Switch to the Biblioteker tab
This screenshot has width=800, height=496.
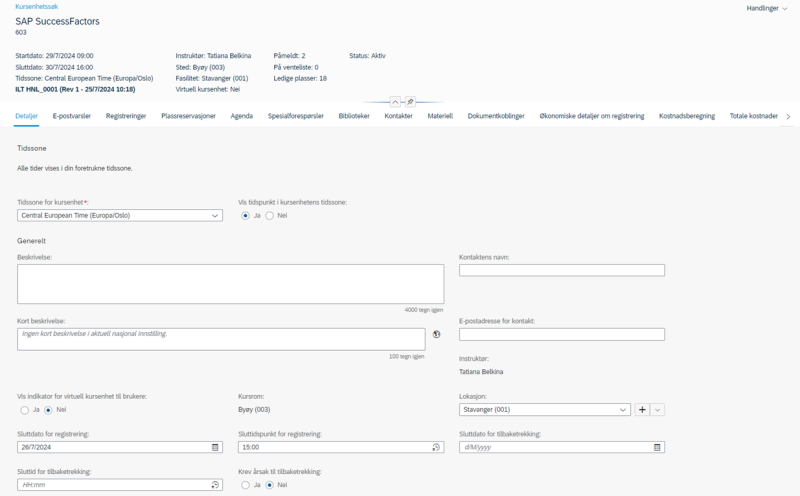(x=354, y=116)
